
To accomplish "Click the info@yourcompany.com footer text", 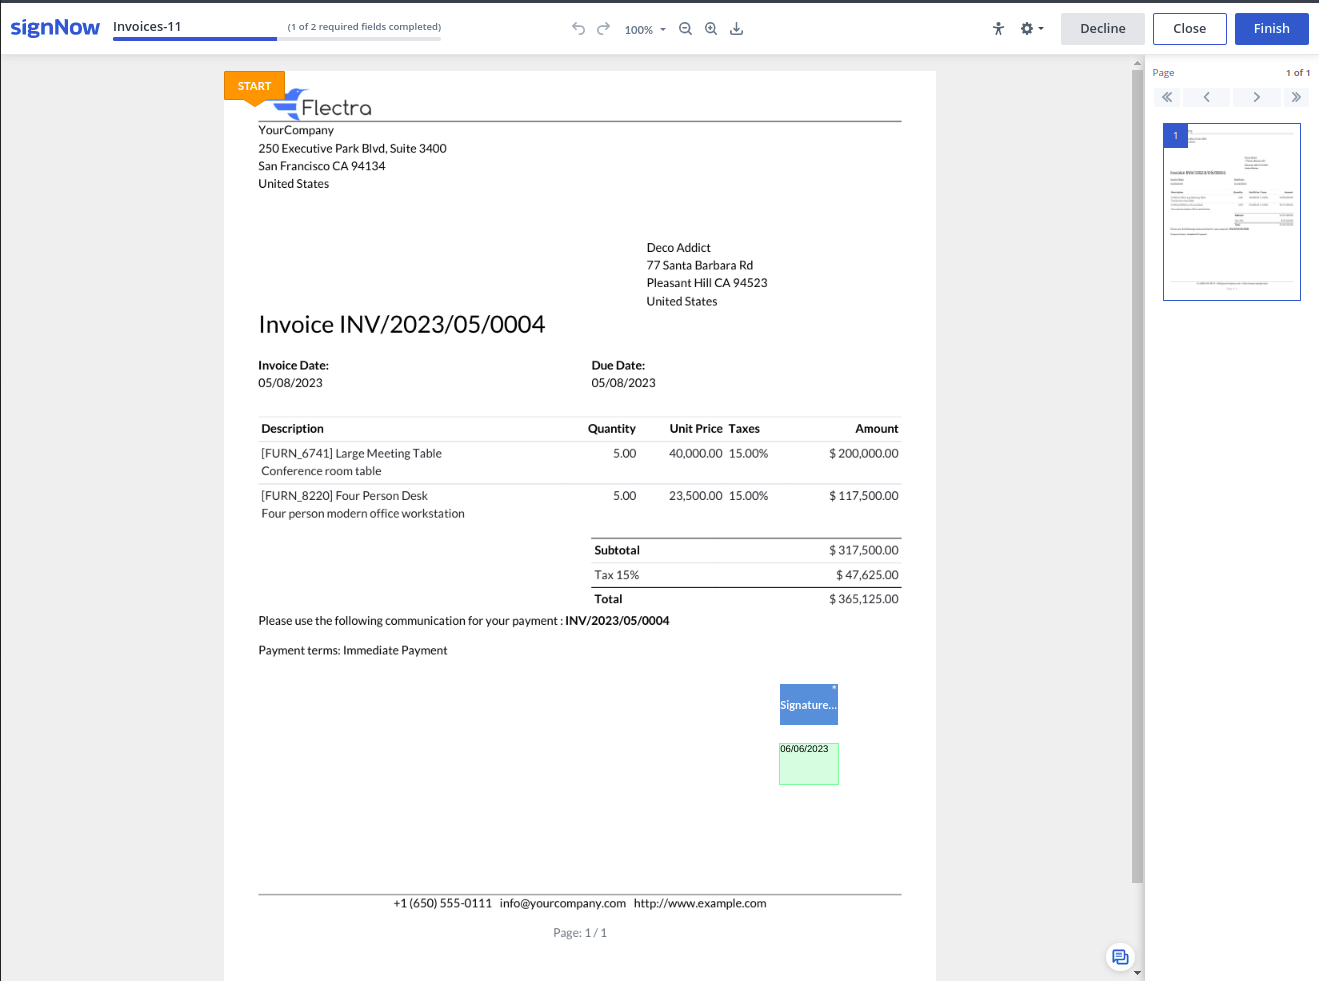I will [563, 903].
